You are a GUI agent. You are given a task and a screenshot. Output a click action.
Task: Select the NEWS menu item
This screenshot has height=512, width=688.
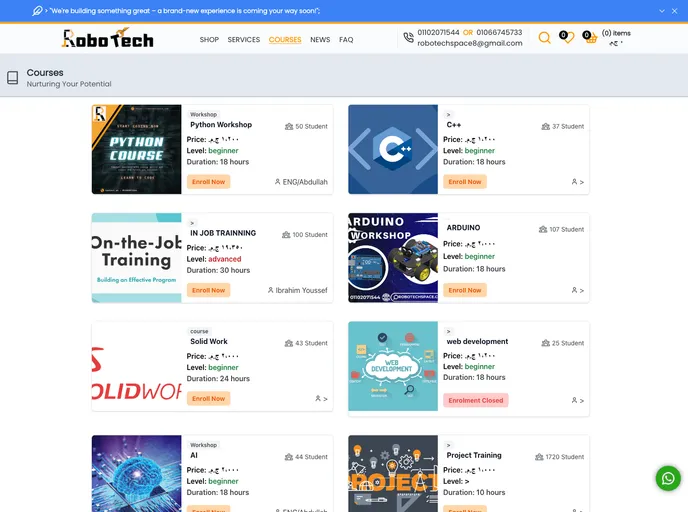[320, 39]
